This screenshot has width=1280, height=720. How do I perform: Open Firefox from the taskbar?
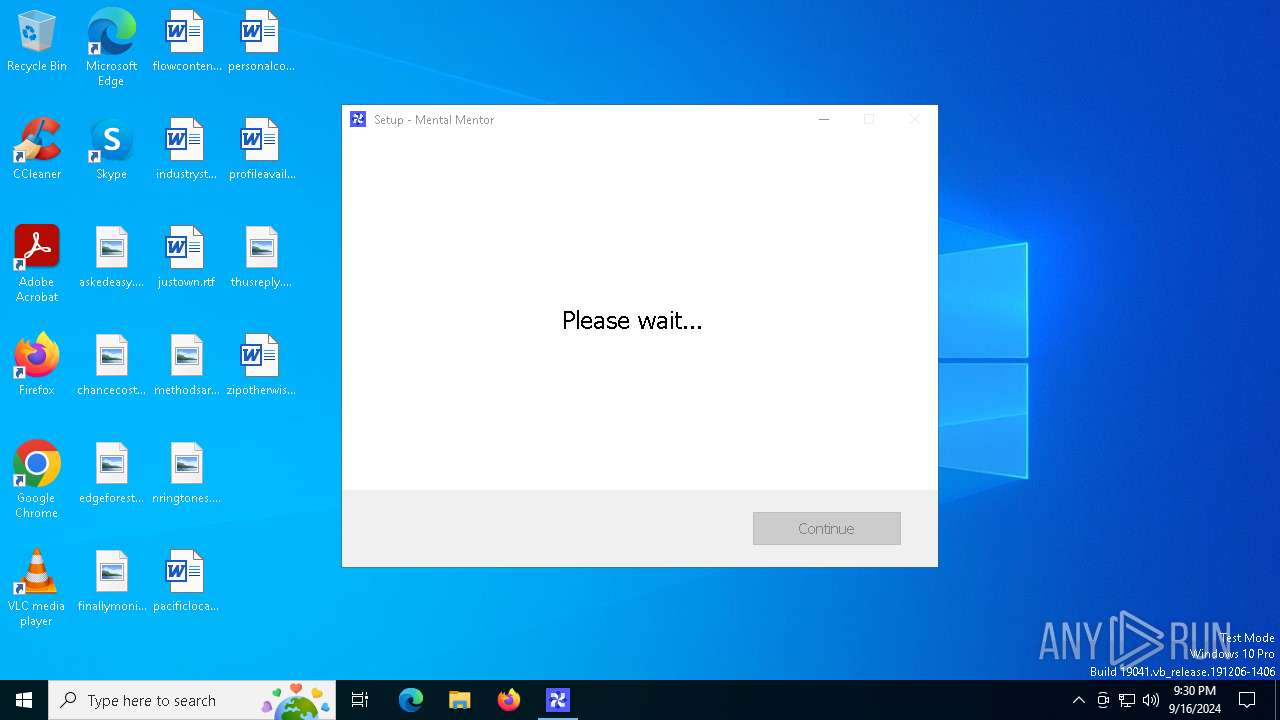(x=509, y=700)
